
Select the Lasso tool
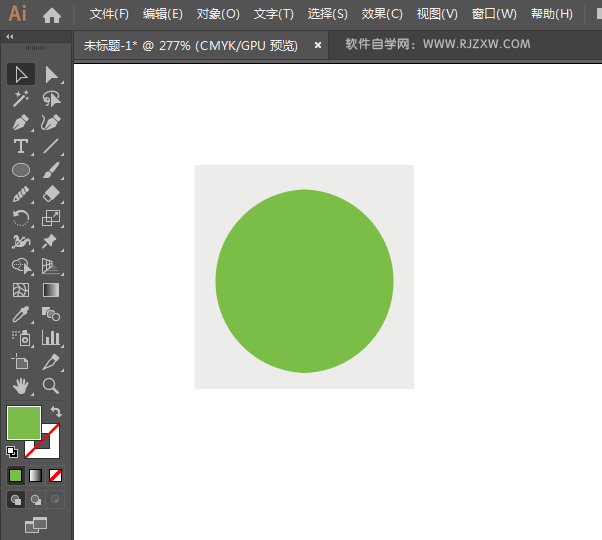pyautogui.click(x=51, y=99)
